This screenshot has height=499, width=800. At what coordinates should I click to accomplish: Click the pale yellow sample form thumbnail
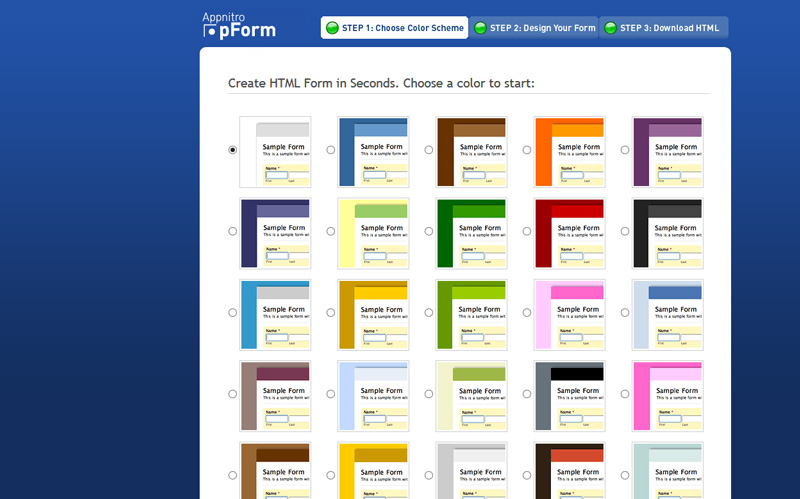tap(373, 233)
